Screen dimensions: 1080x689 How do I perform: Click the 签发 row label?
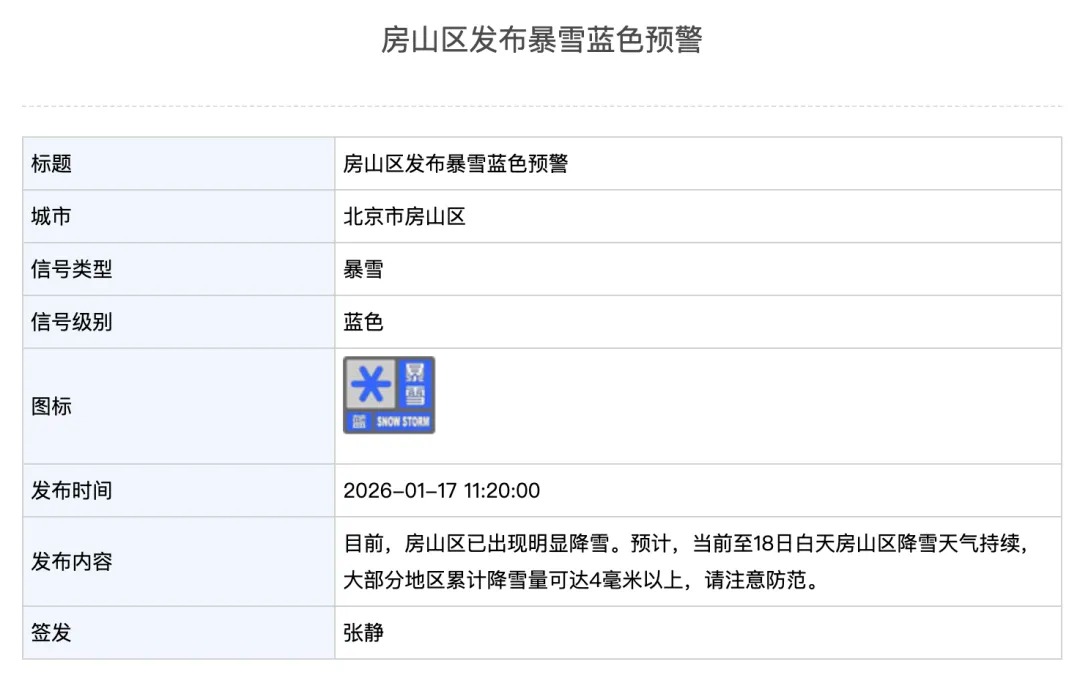click(51, 633)
